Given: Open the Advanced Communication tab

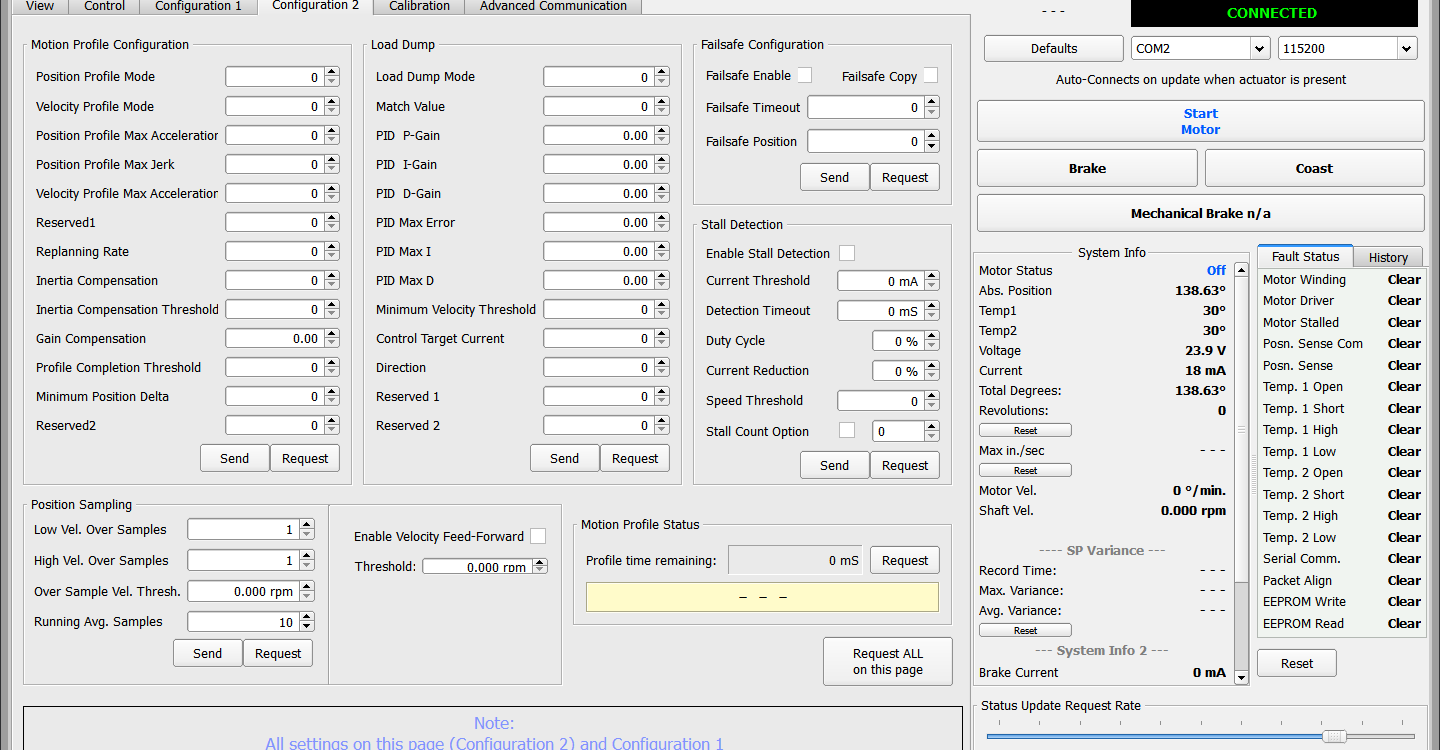Looking at the screenshot, I should coord(553,6).
